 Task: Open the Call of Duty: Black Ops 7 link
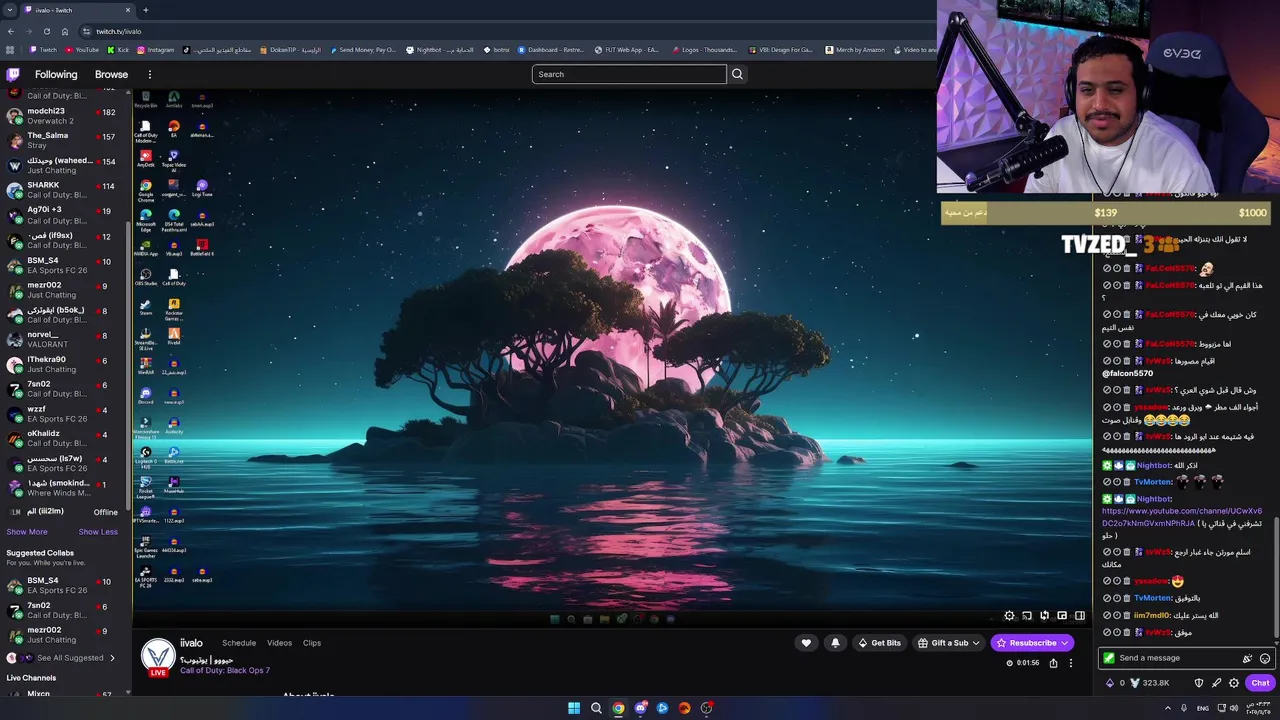(225, 671)
